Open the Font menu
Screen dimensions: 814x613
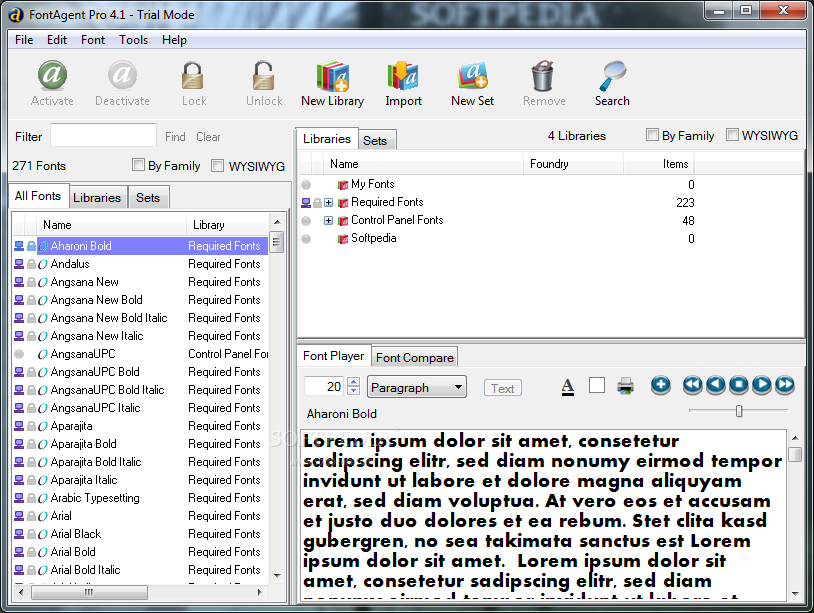93,40
